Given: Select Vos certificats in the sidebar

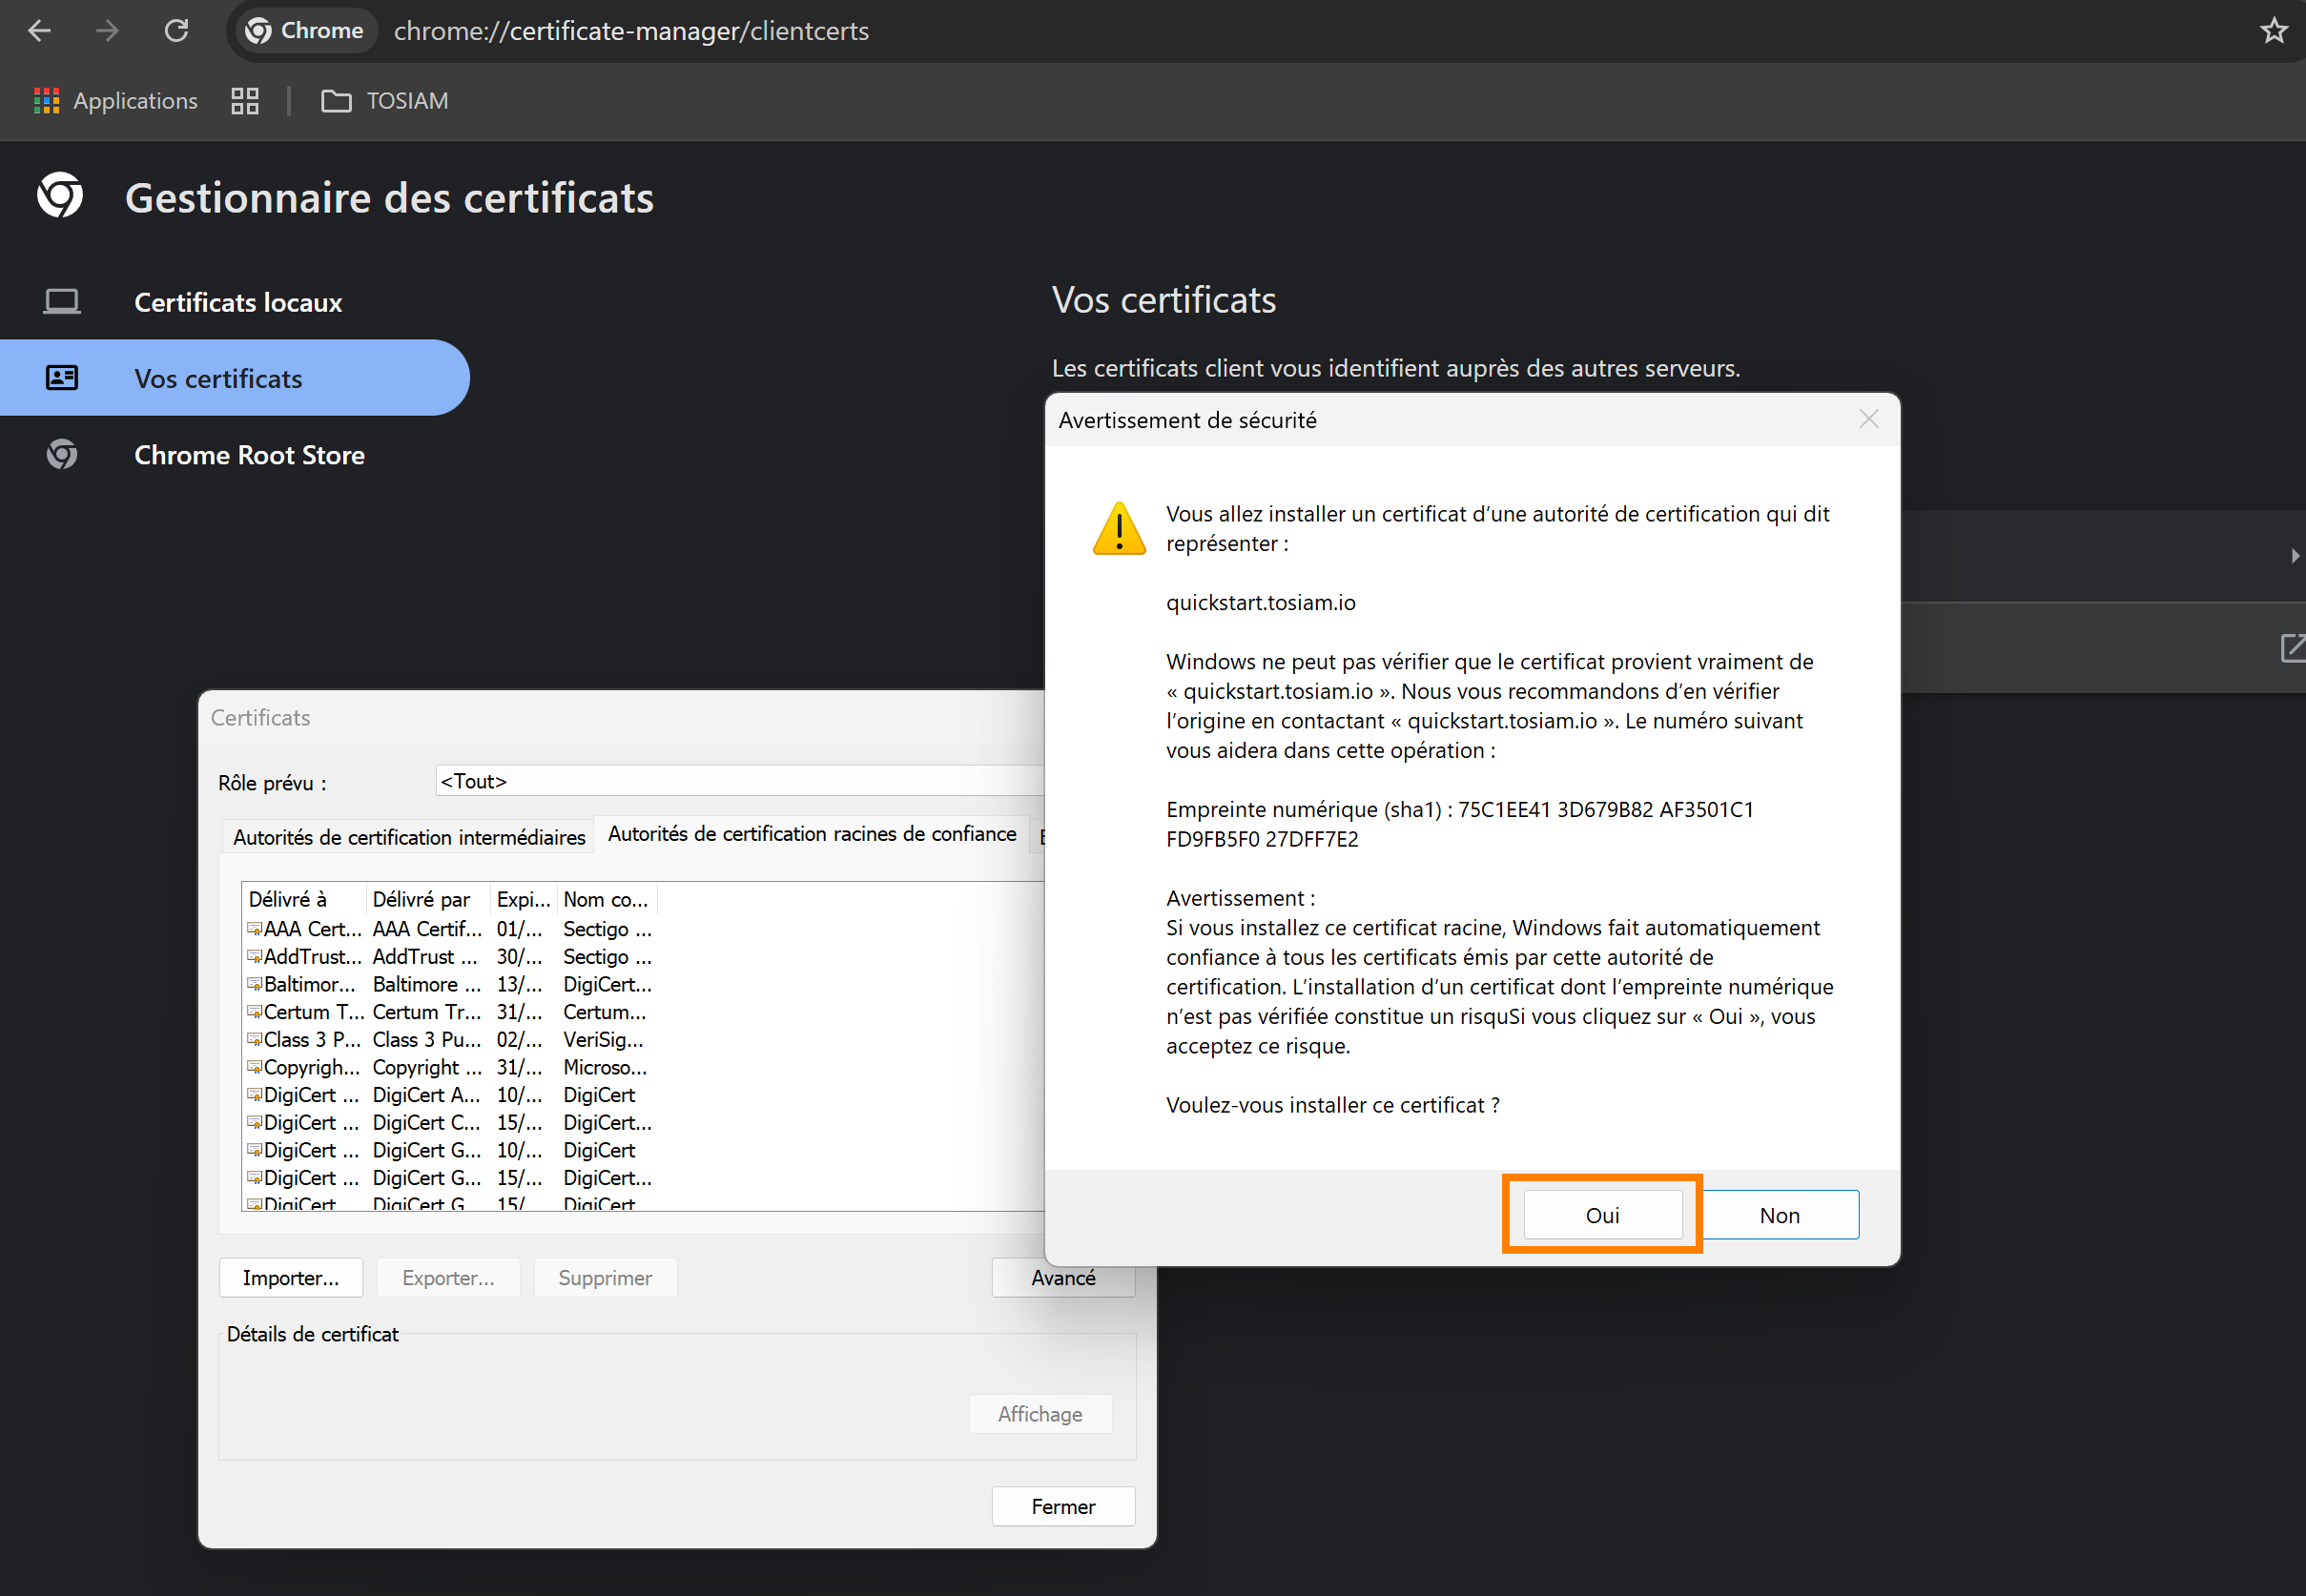Looking at the screenshot, I should point(235,378).
